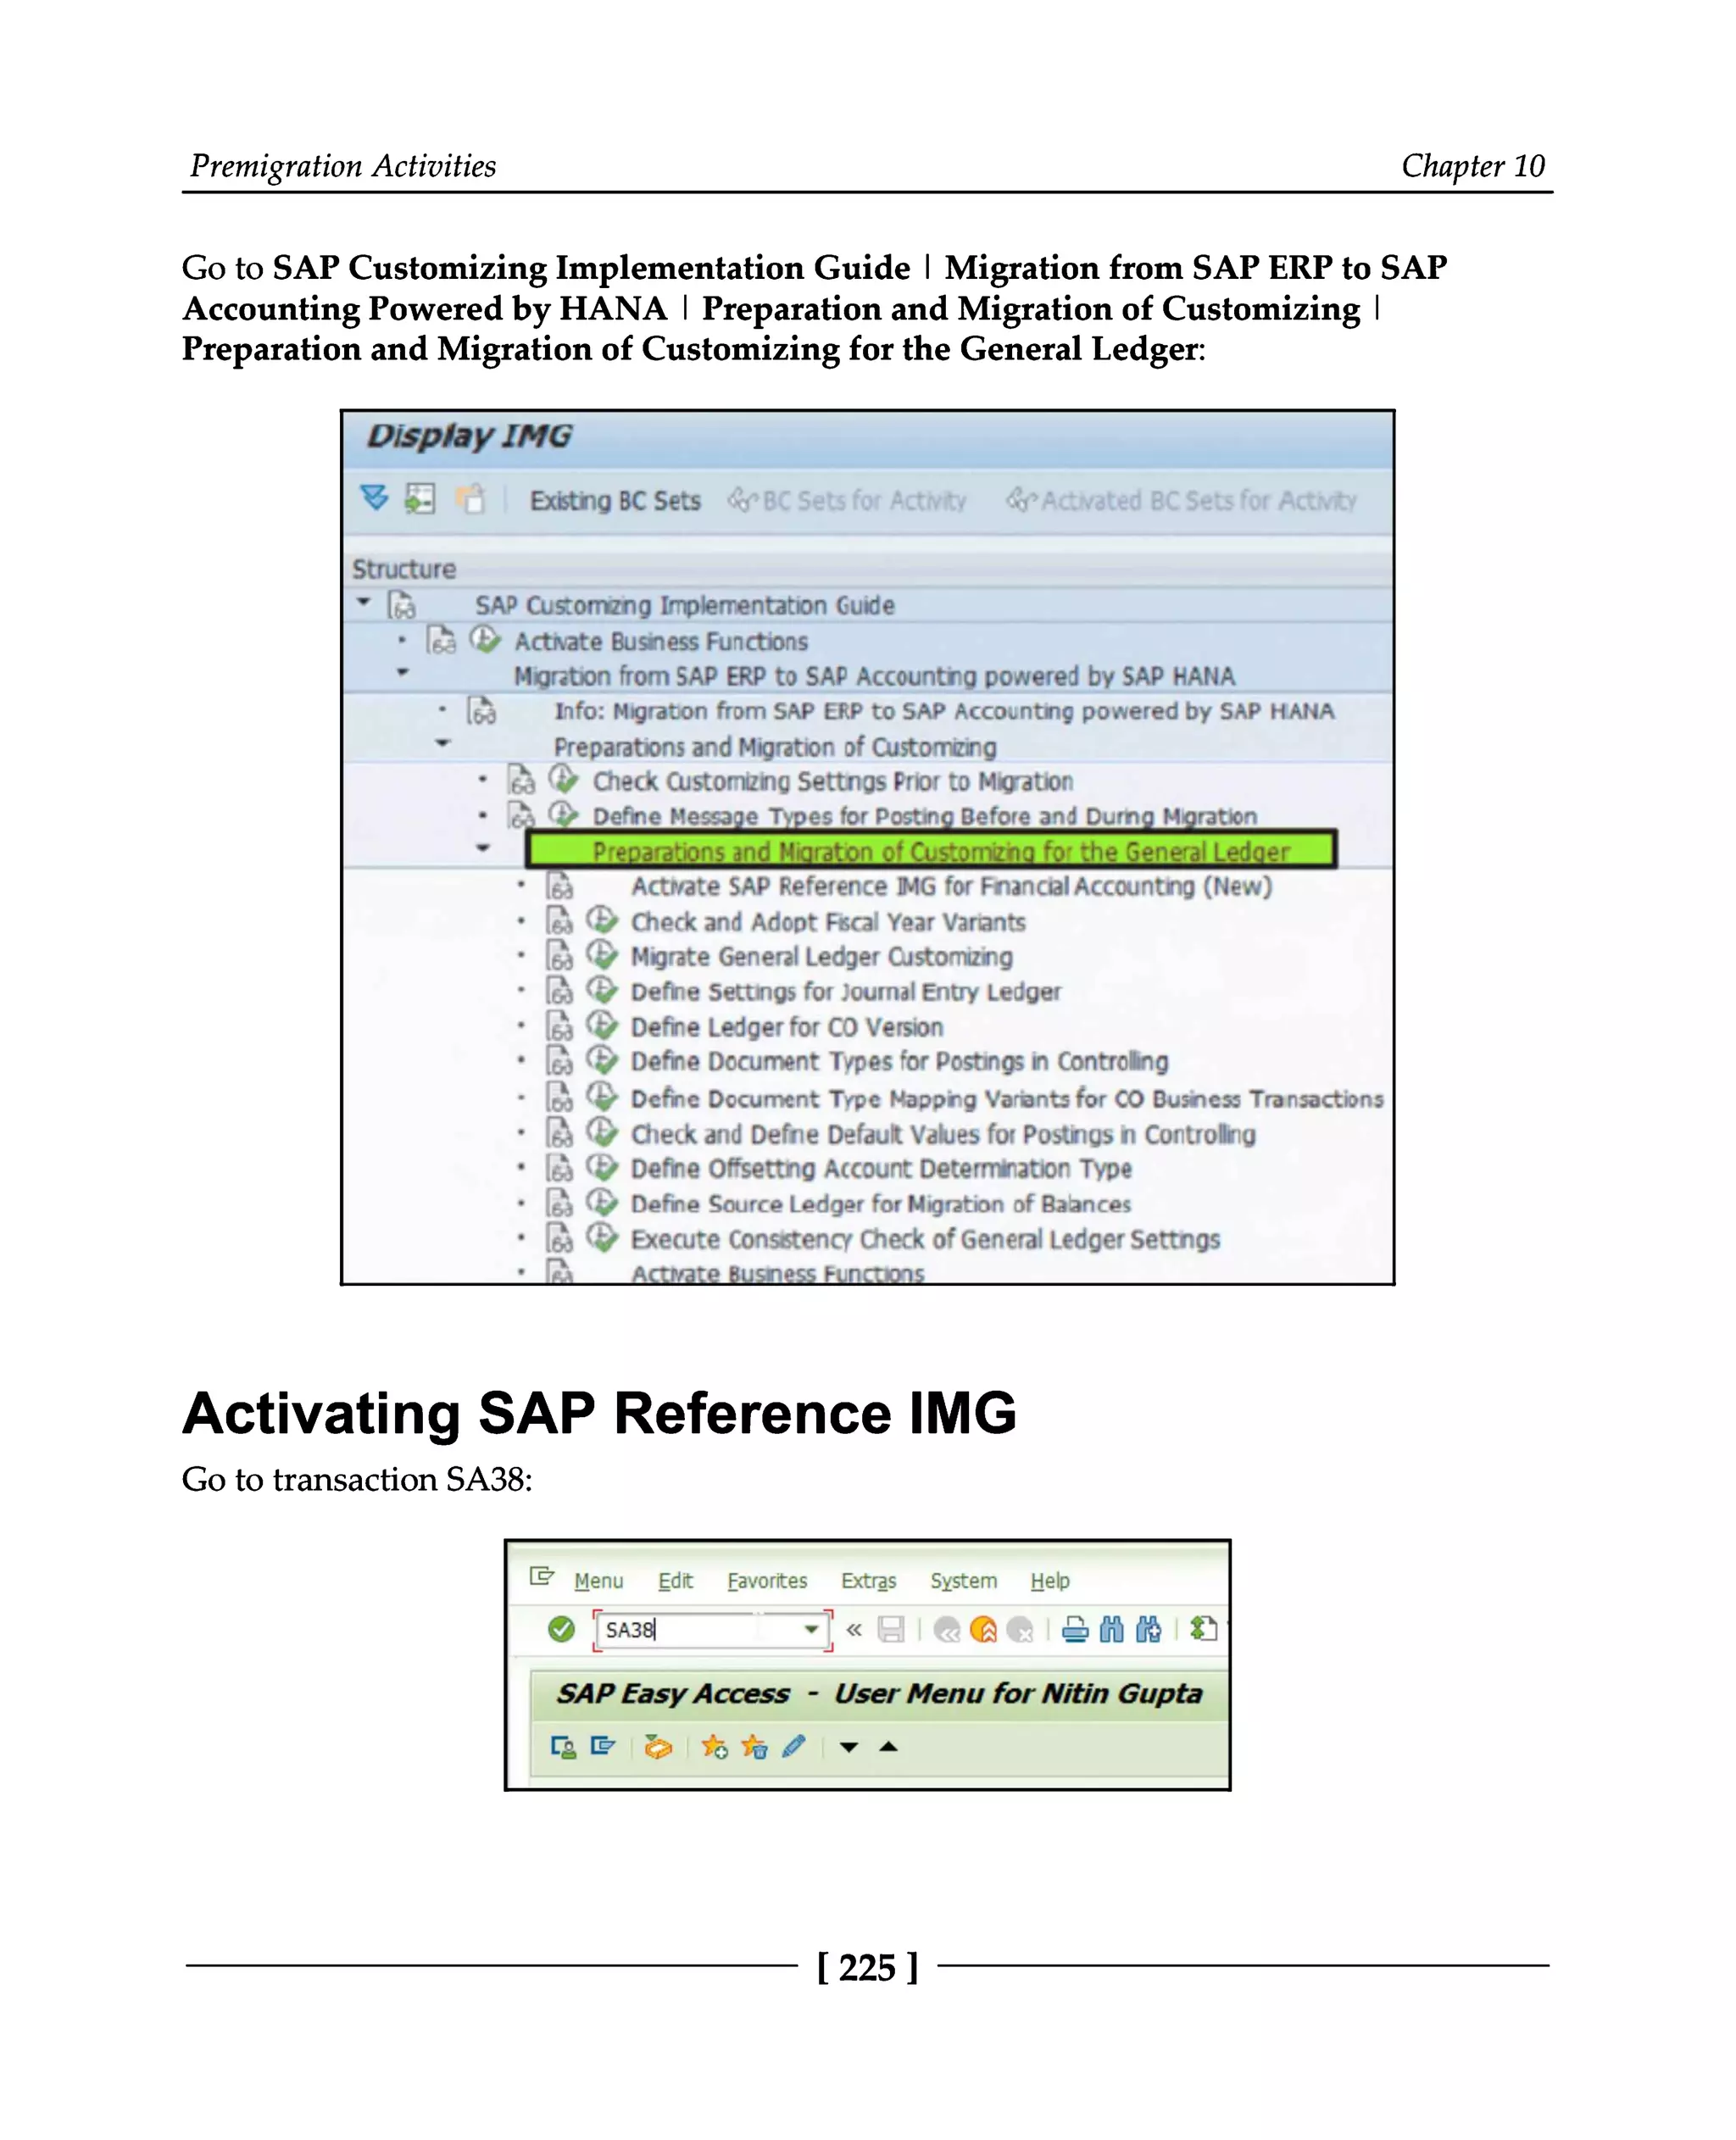Screen dimensions: 1736x2140
Task: Click the Find Next binoculars-plus icon
Action: click(1148, 1630)
